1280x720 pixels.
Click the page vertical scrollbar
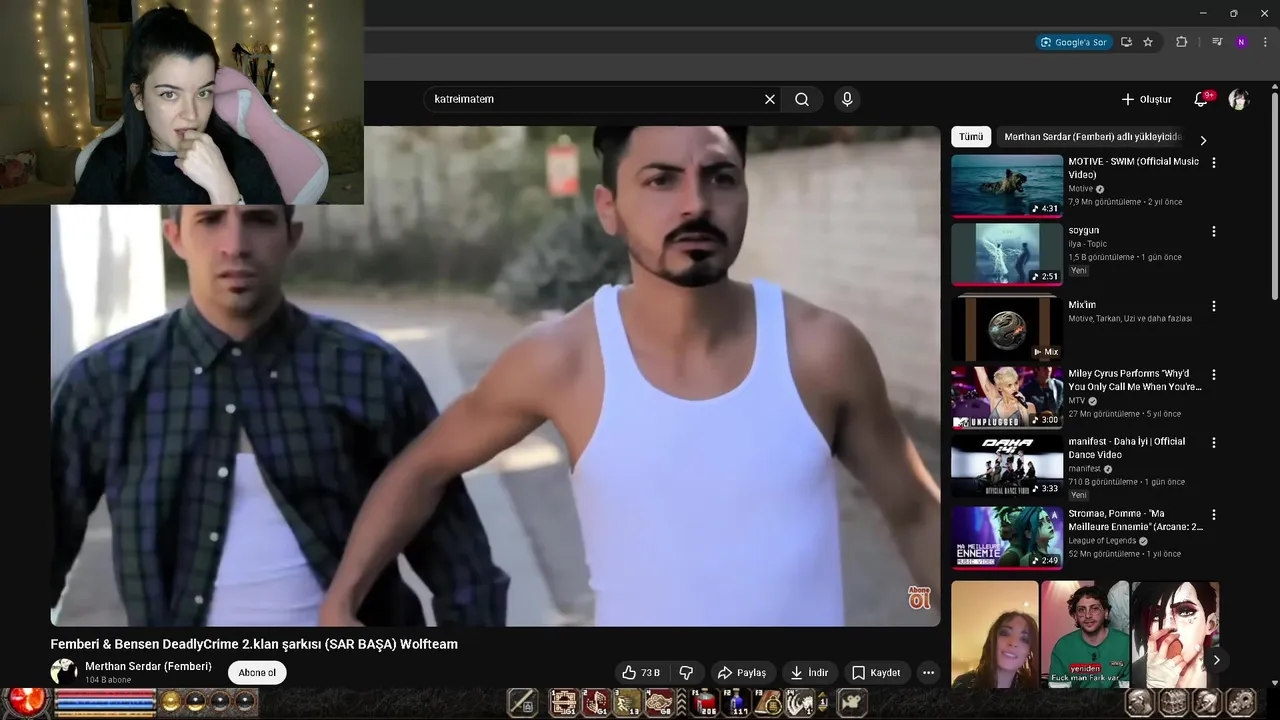point(1274,195)
